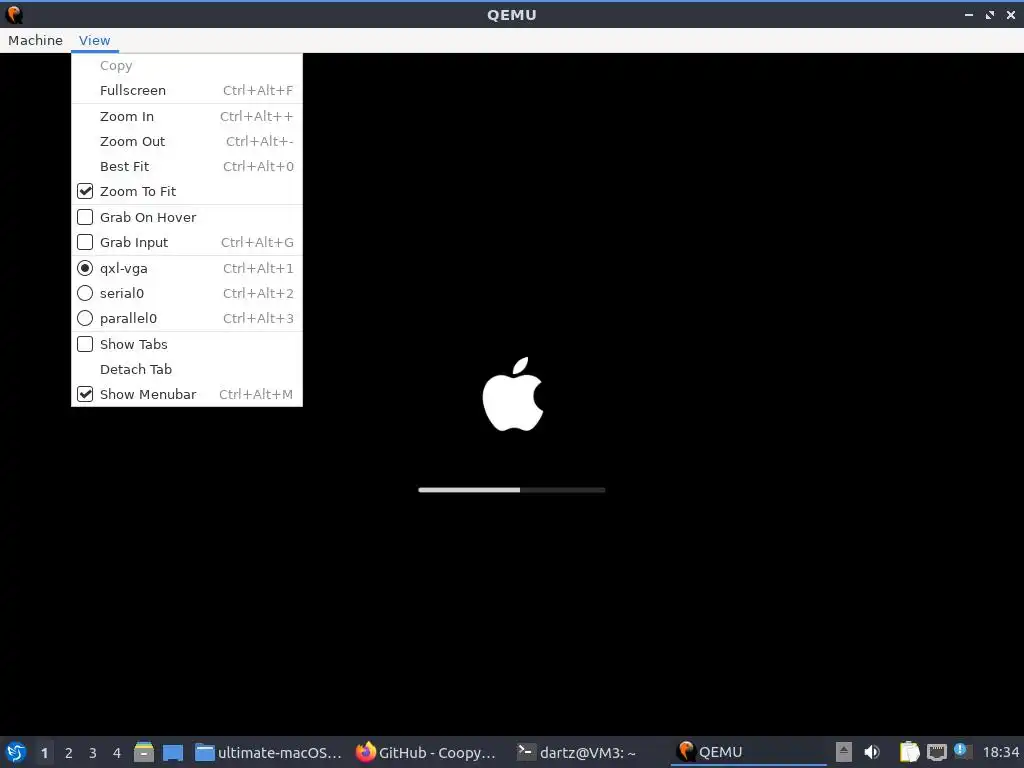Select the qxl-vga console radio

tap(187, 268)
